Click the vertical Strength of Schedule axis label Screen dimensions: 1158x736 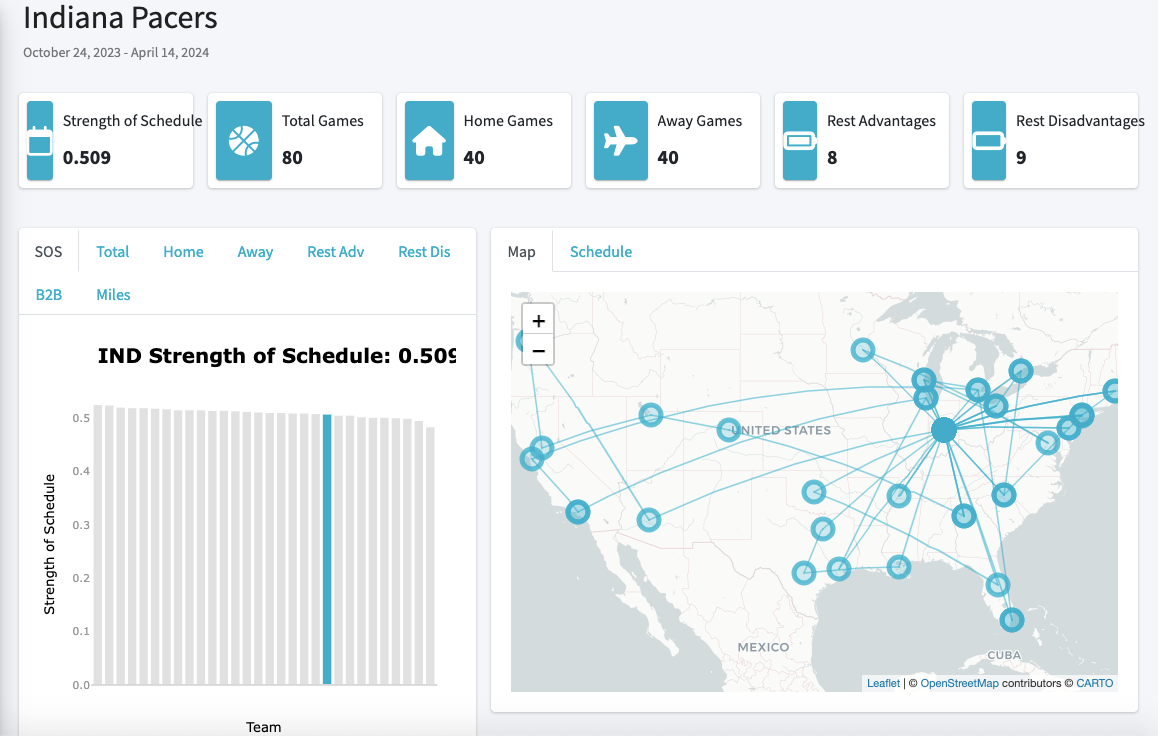pos(49,544)
